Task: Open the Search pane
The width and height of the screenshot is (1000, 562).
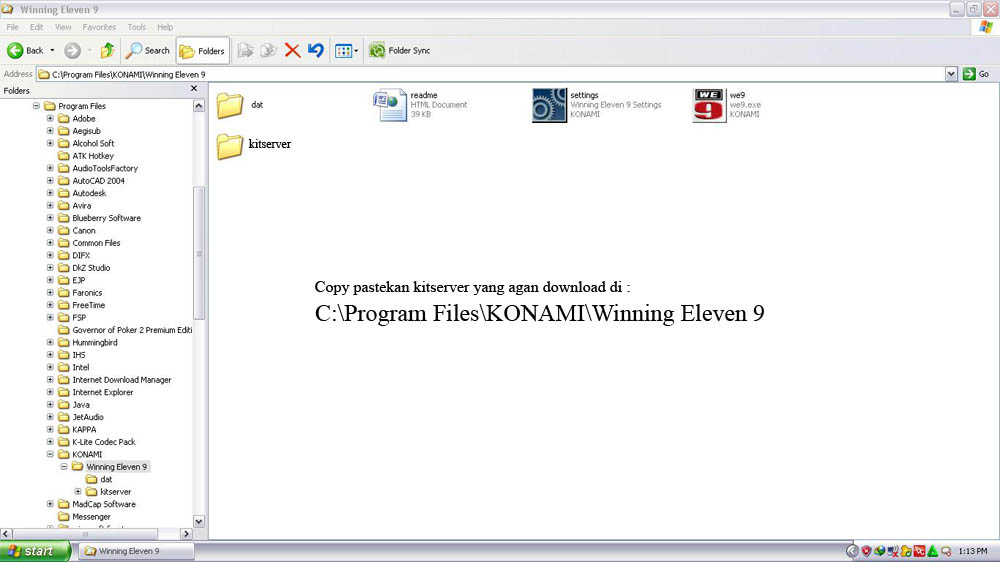Action: point(147,50)
